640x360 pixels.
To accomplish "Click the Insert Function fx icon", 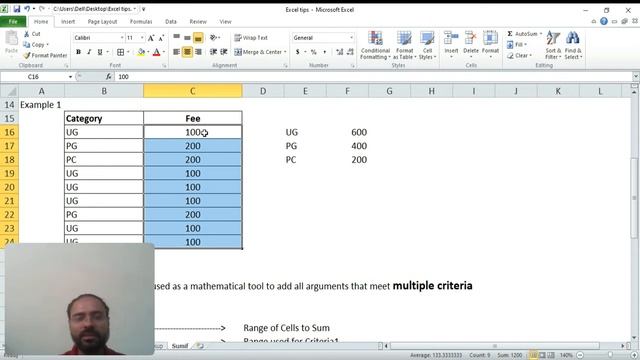I will point(108,77).
